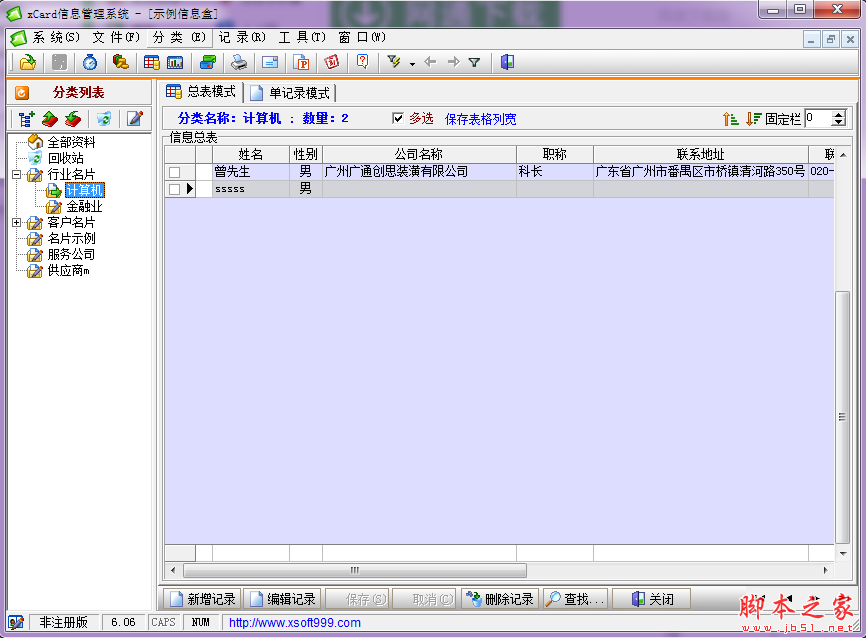Tick the checkbox for 曾先生 row
866x639 pixels.
[174, 172]
